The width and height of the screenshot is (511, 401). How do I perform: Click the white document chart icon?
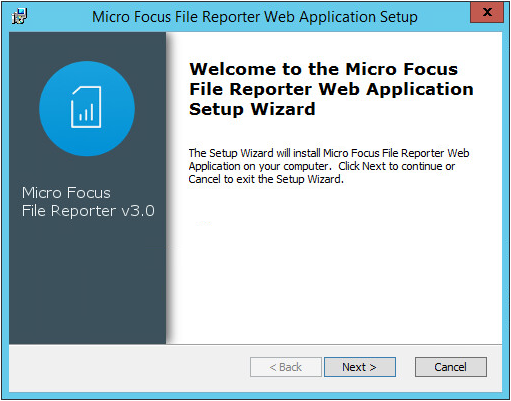[x=86, y=107]
